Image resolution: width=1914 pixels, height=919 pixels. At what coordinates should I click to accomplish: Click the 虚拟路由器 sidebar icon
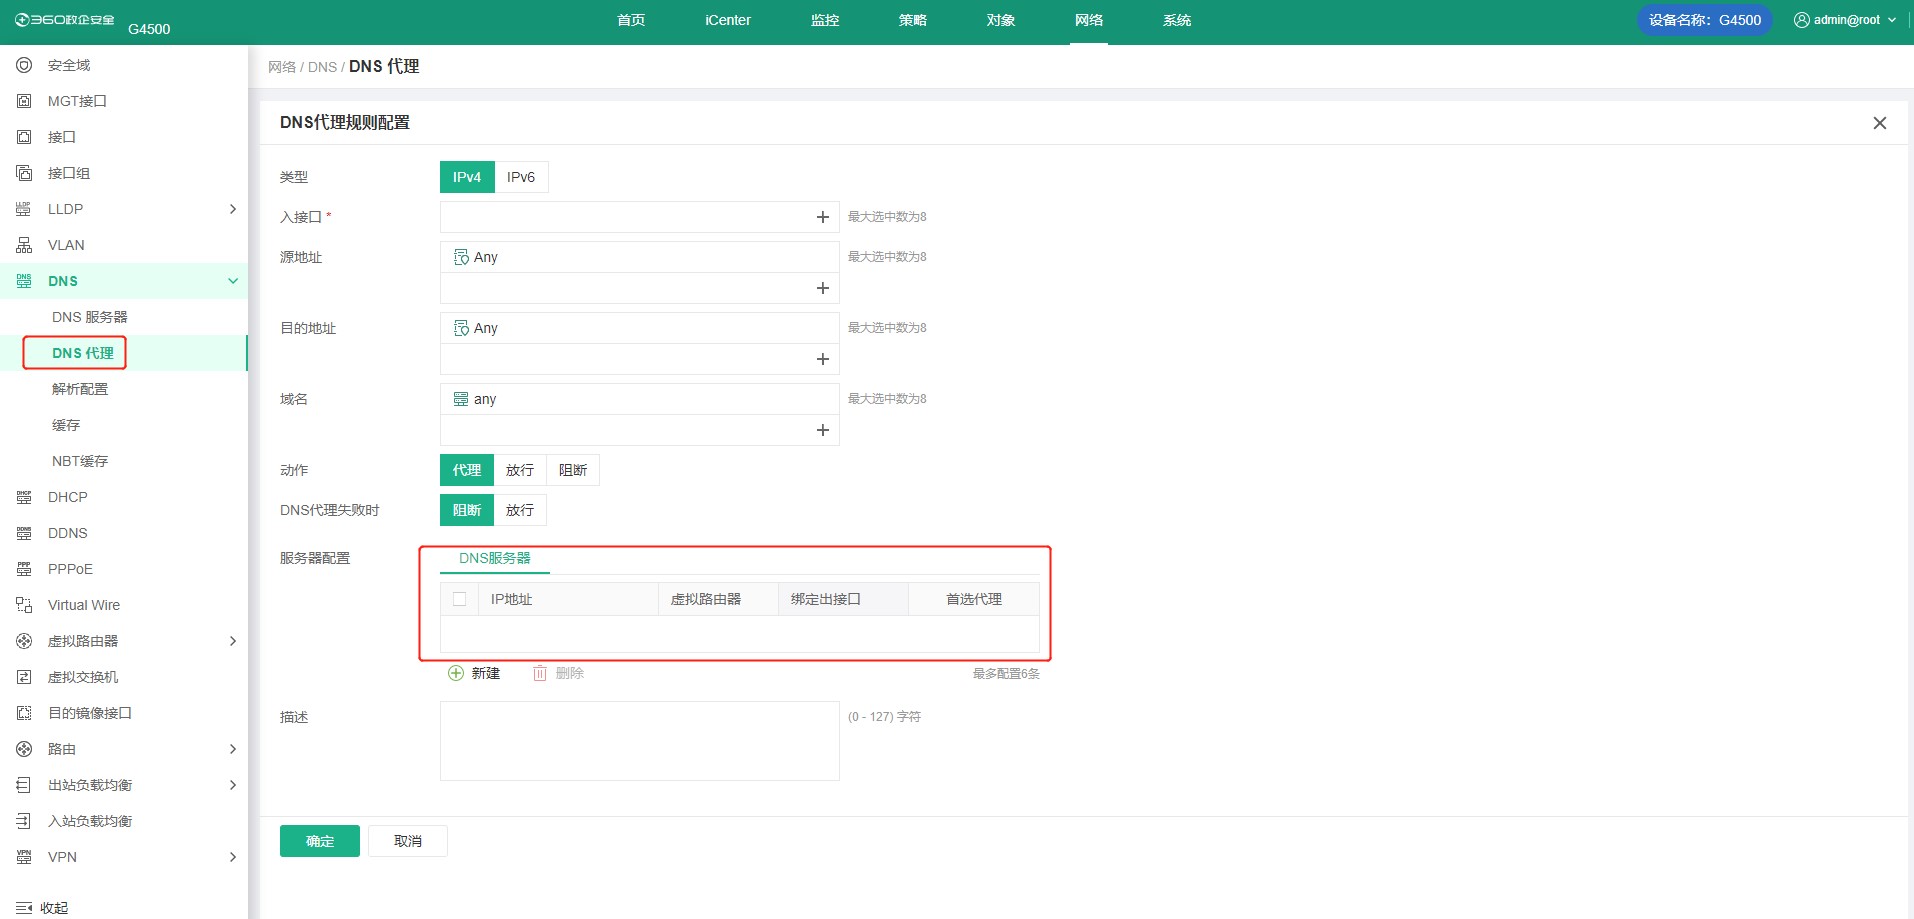coord(24,641)
